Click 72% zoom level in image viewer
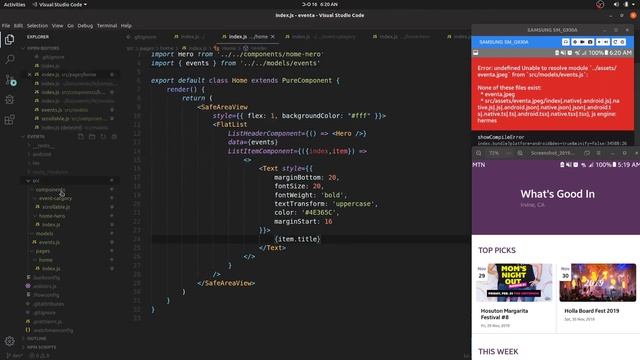Screen dimensions: 640x360 (x=494, y=153)
